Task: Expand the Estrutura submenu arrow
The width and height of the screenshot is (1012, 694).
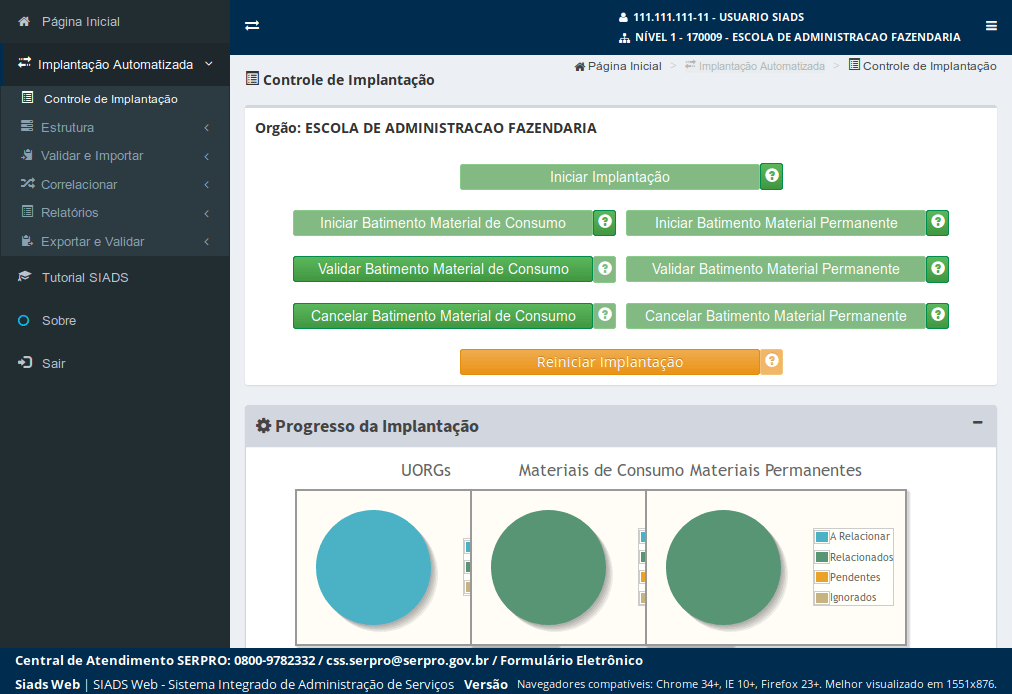Action: [x=207, y=128]
